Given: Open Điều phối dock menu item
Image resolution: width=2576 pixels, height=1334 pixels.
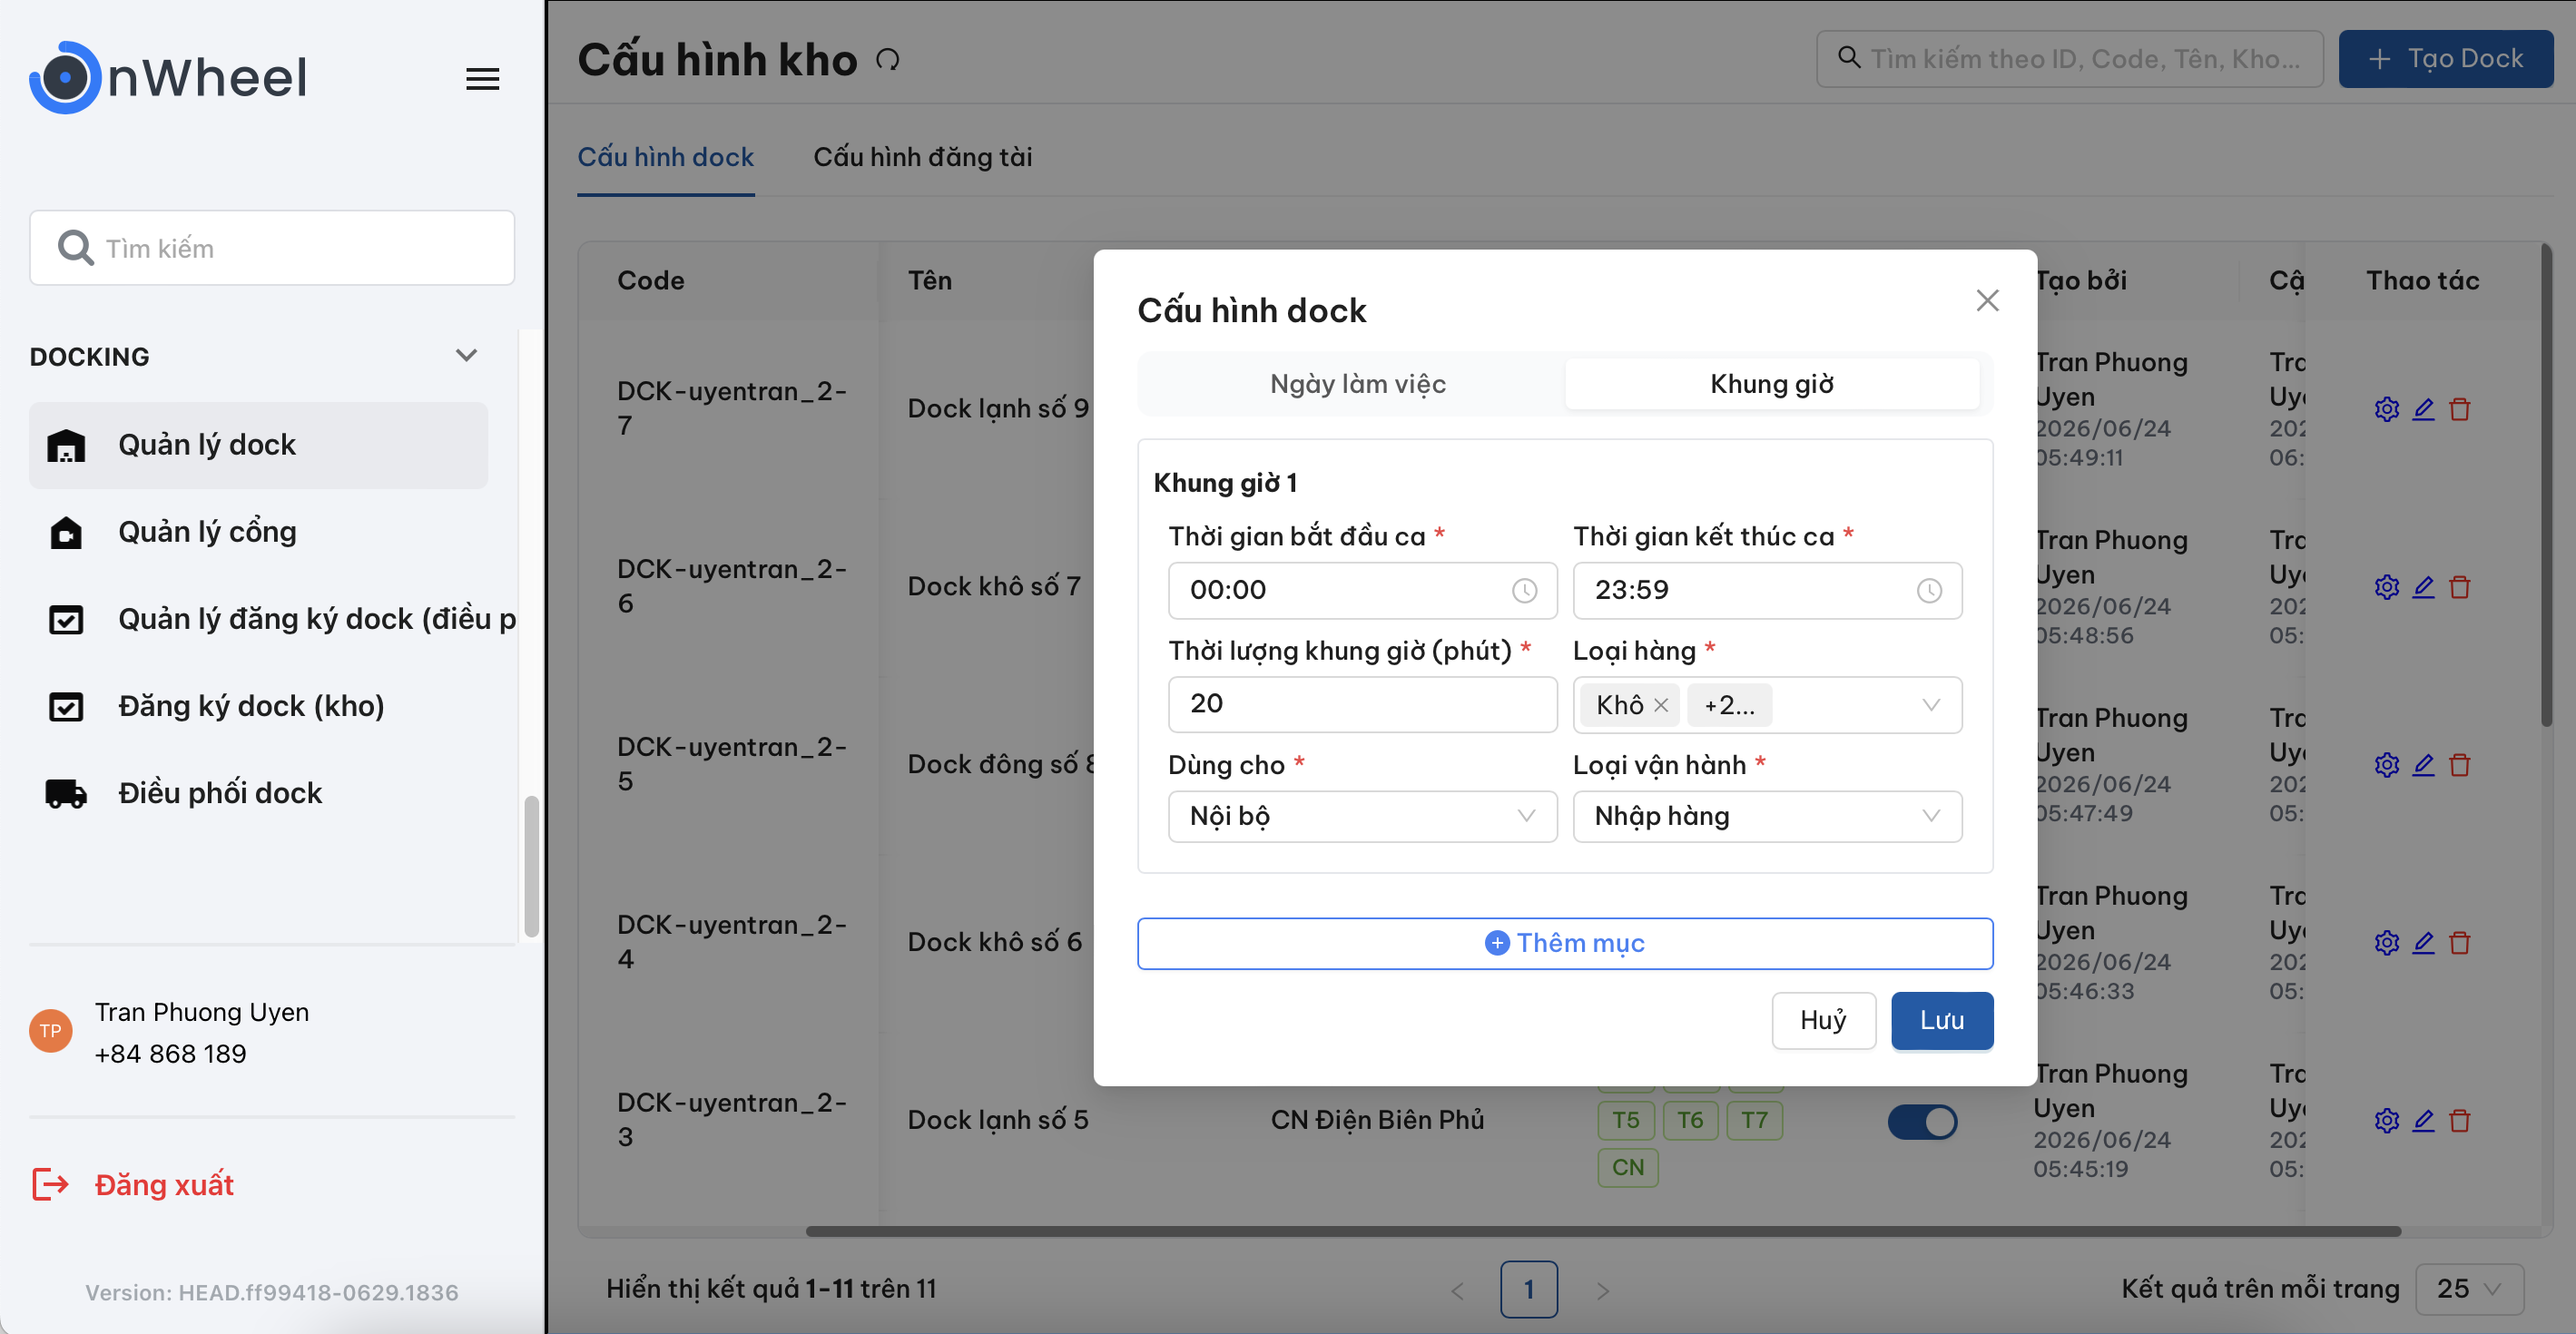Looking at the screenshot, I should pyautogui.click(x=258, y=793).
